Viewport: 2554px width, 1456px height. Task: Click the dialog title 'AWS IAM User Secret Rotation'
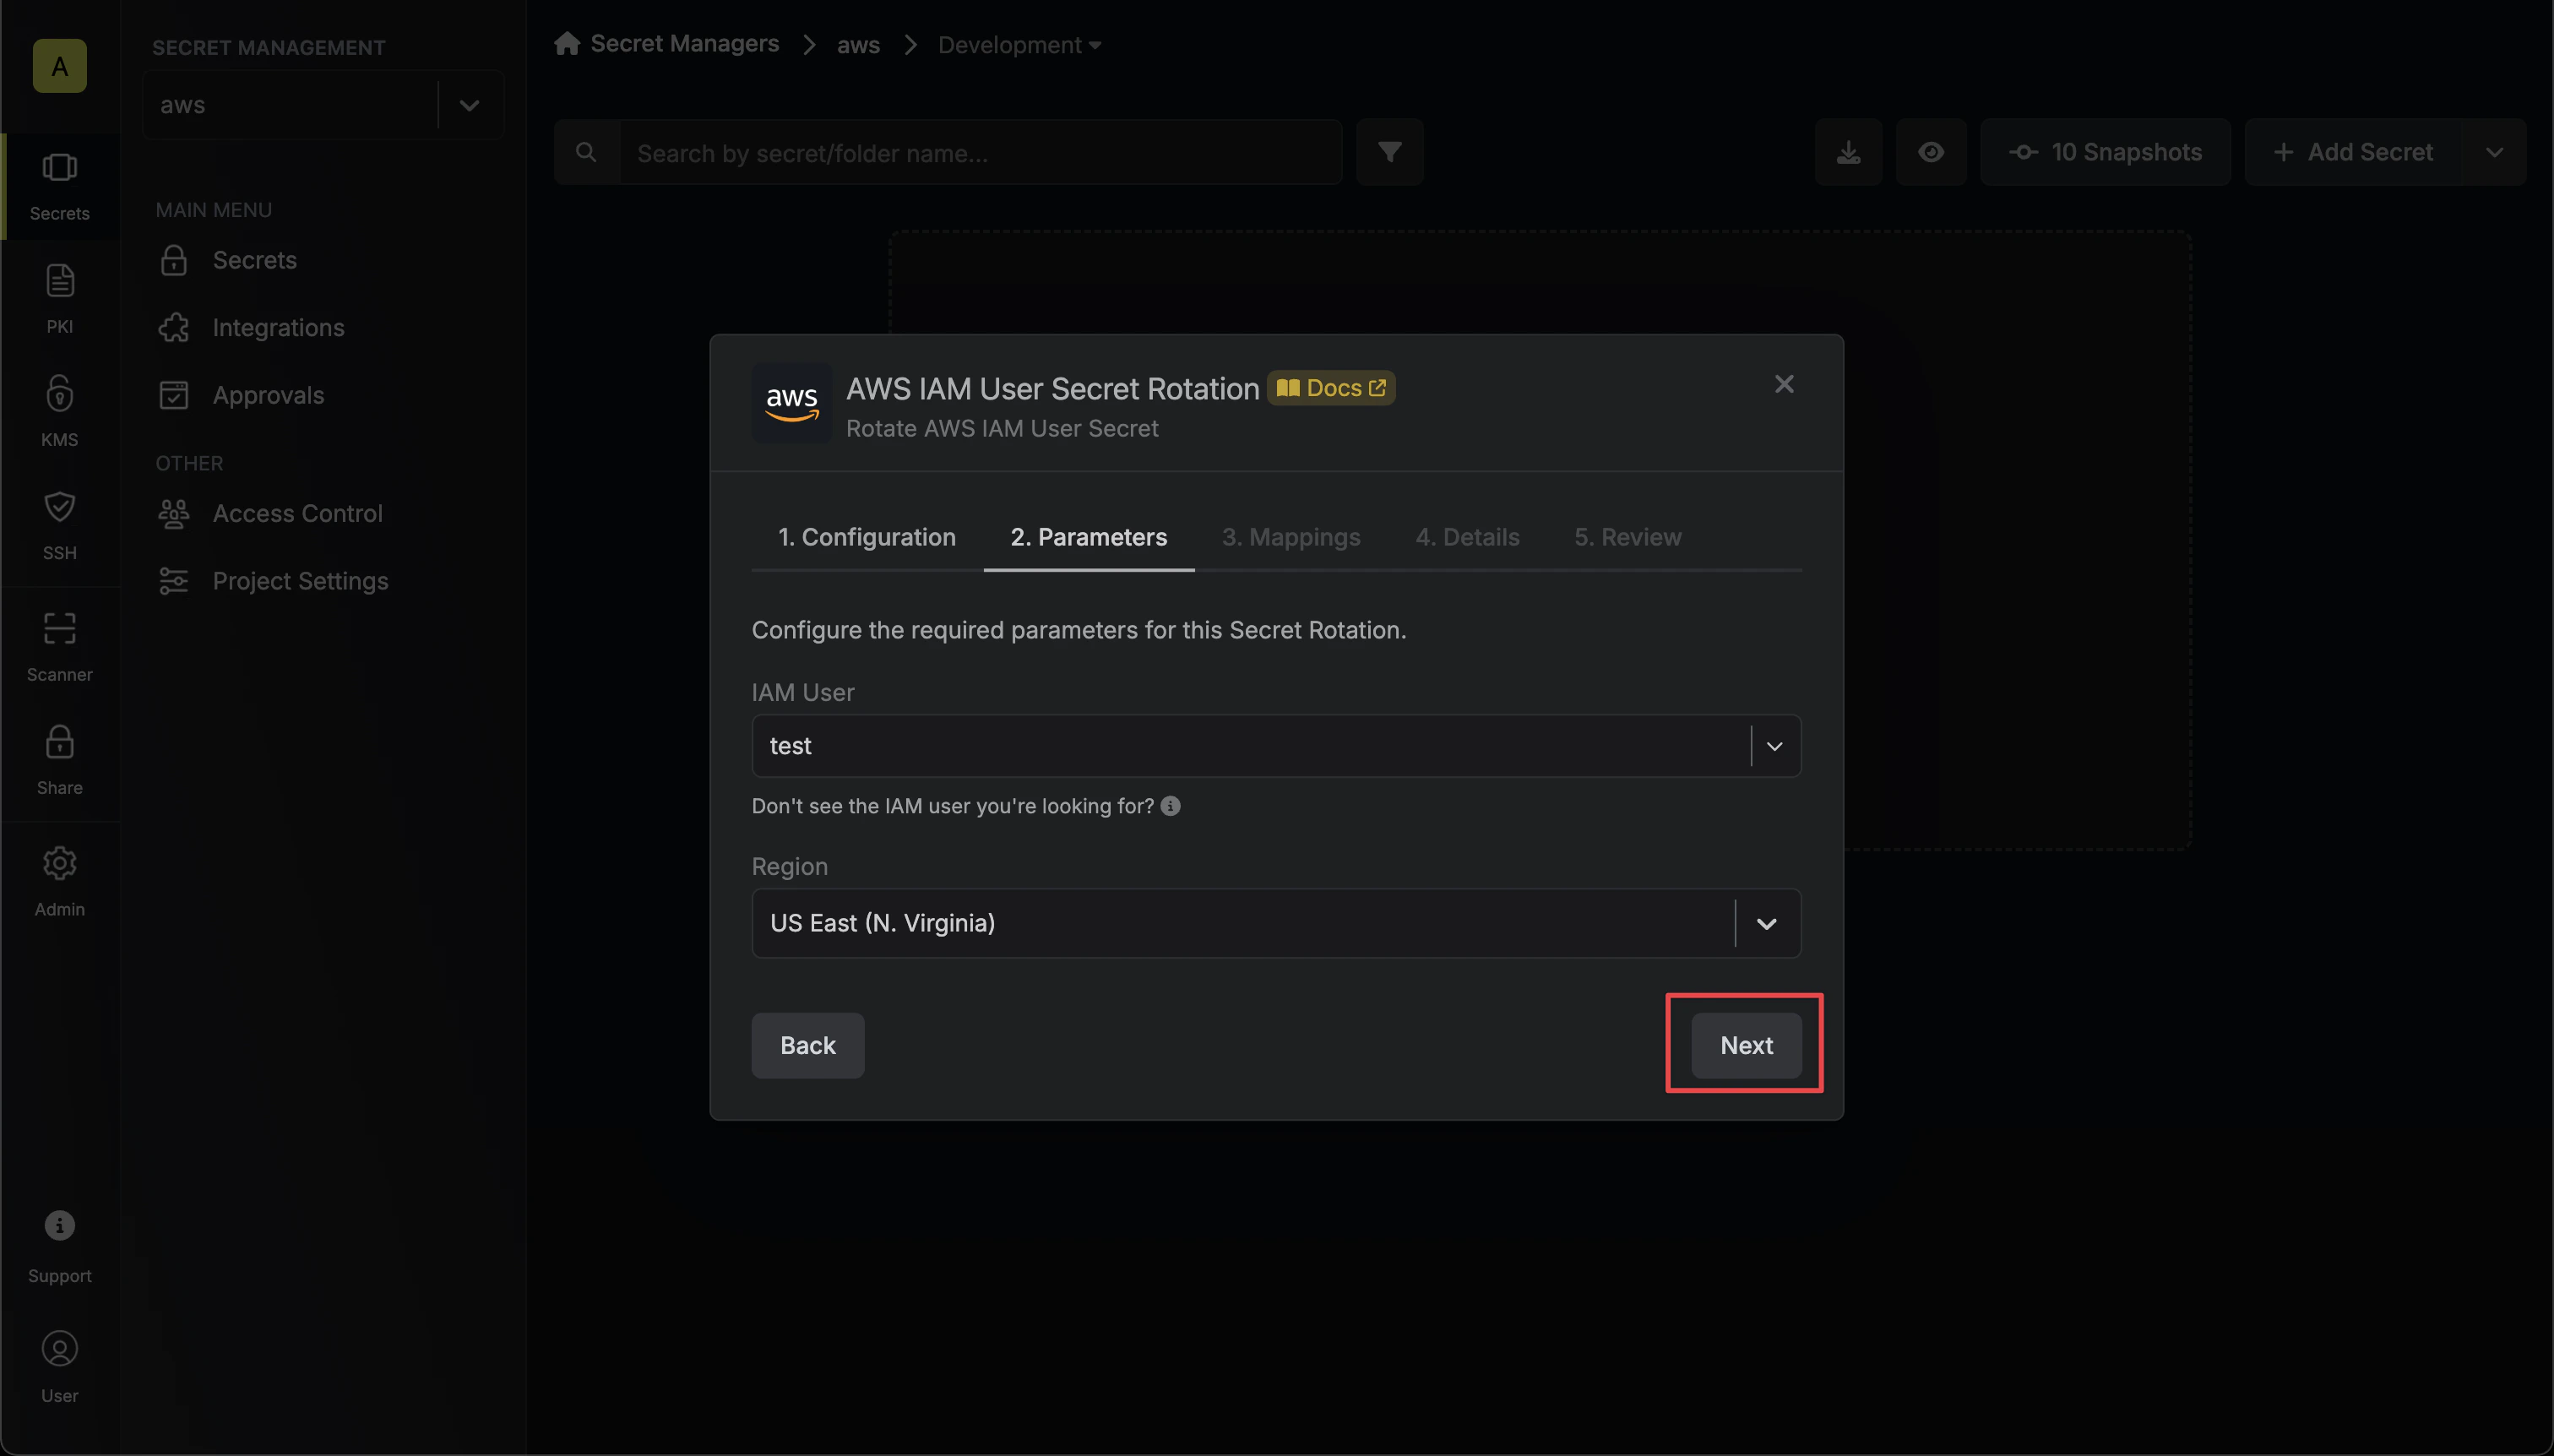tap(1052, 388)
